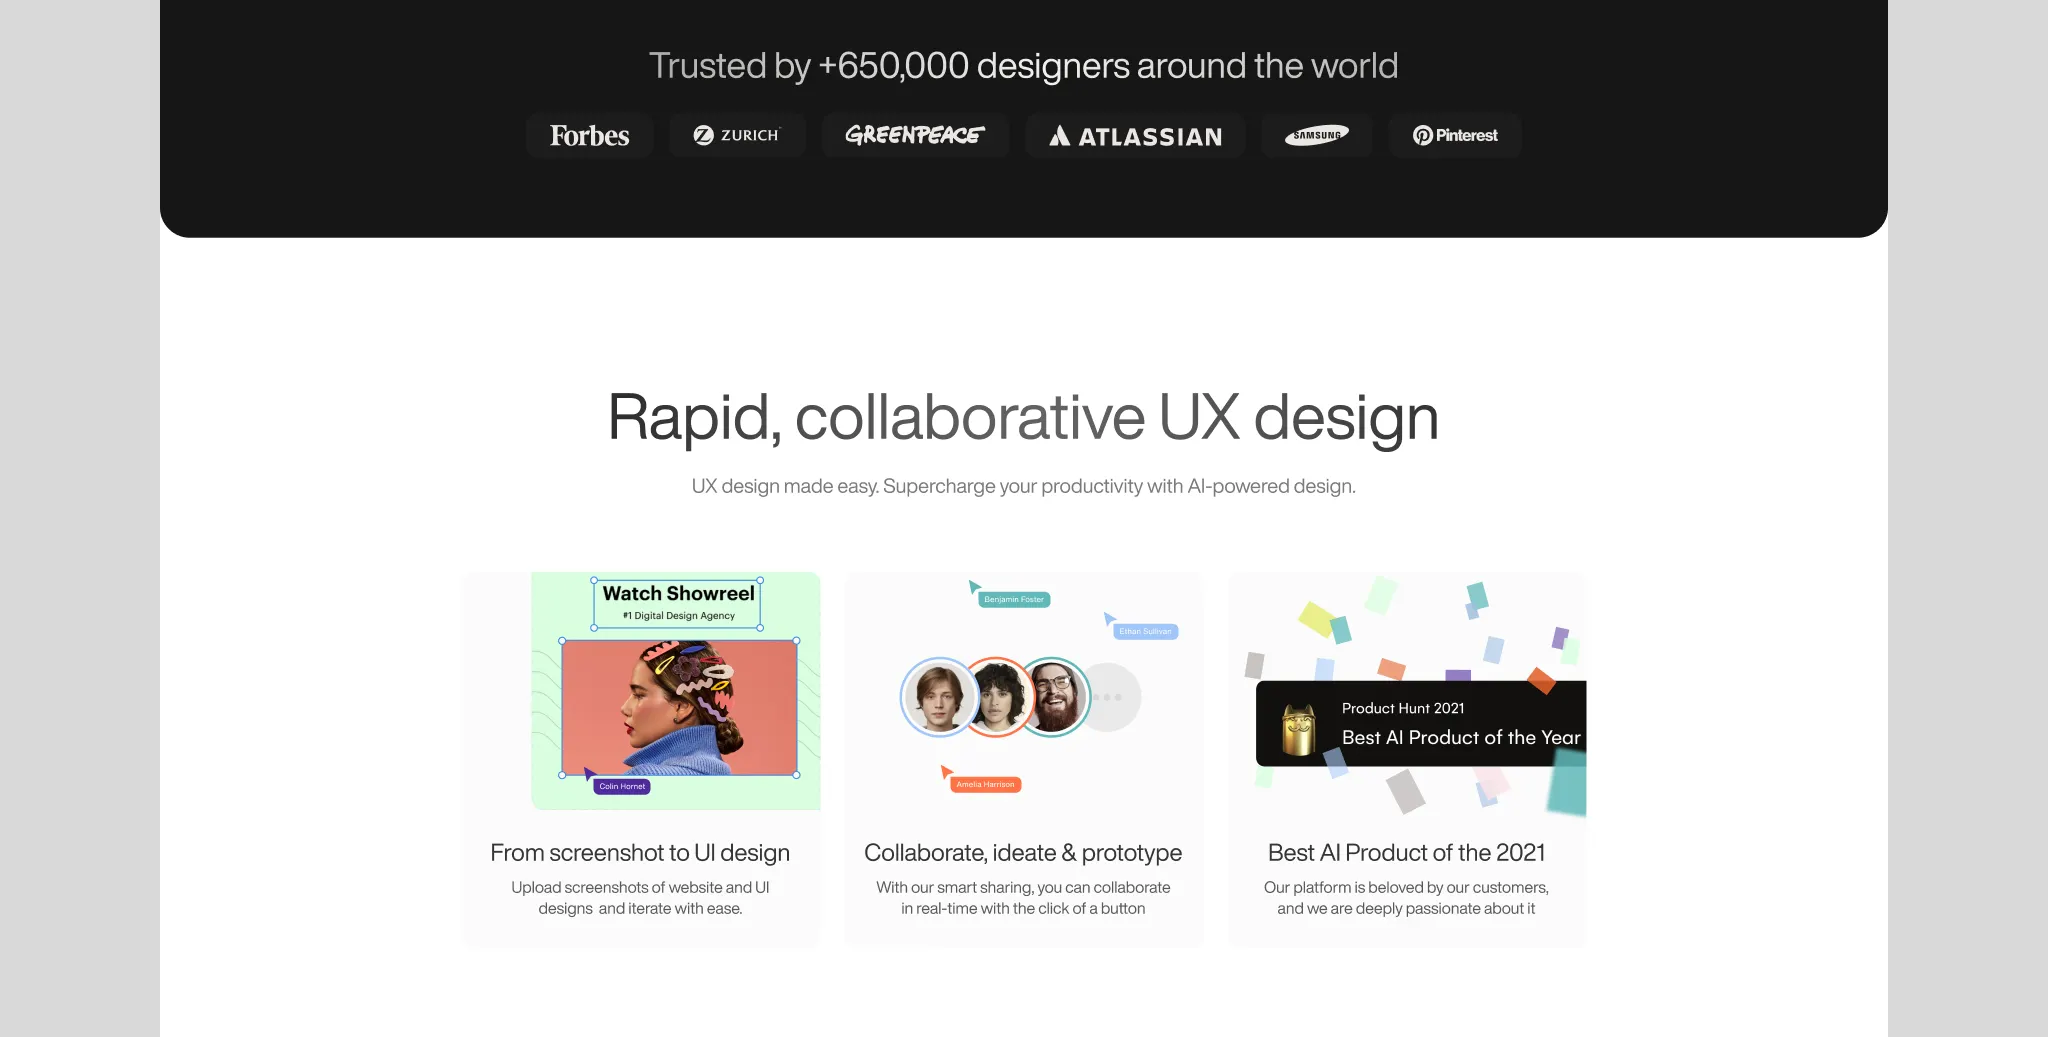Click the Colin Hornet cursor label
This screenshot has height=1037, width=2048.
click(x=622, y=786)
